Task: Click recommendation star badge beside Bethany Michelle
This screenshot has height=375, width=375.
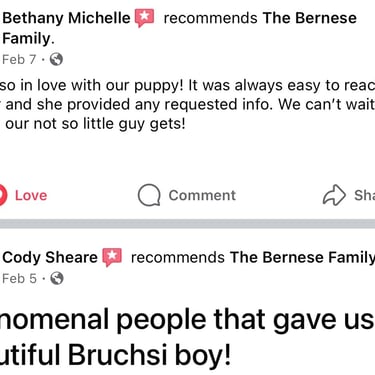Action: pyautogui.click(x=144, y=18)
